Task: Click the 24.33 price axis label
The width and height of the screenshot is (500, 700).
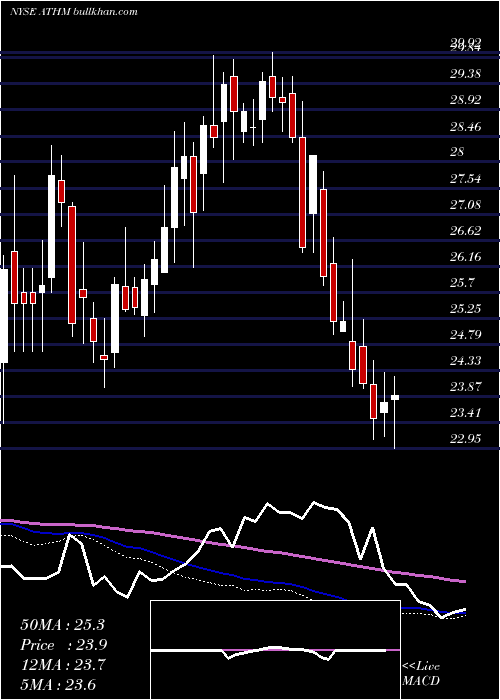Action: 465,361
